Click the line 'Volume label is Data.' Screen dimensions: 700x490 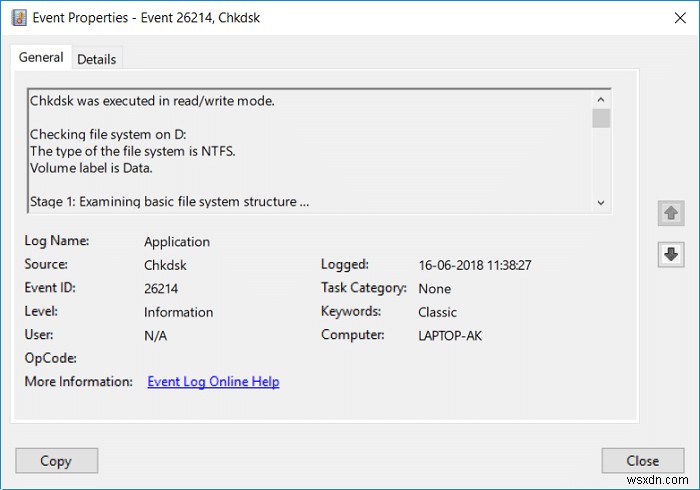pyautogui.click(x=91, y=168)
